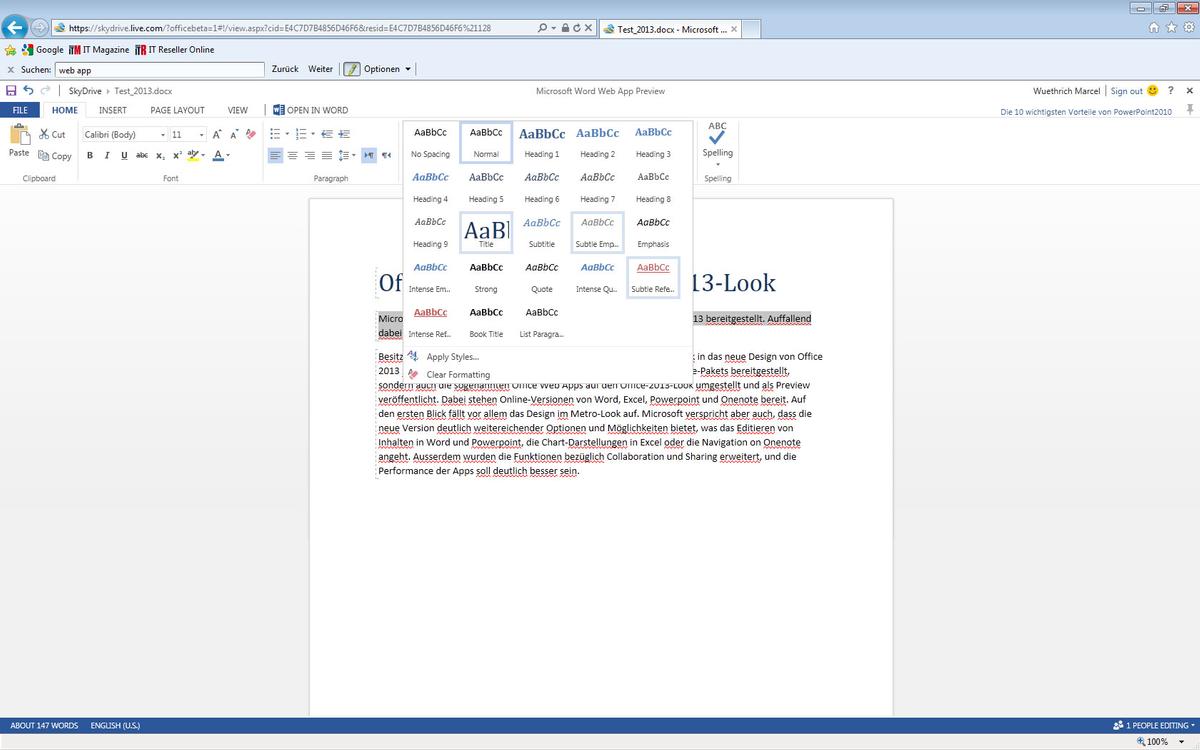Toggle strikethrough formatting

142,155
